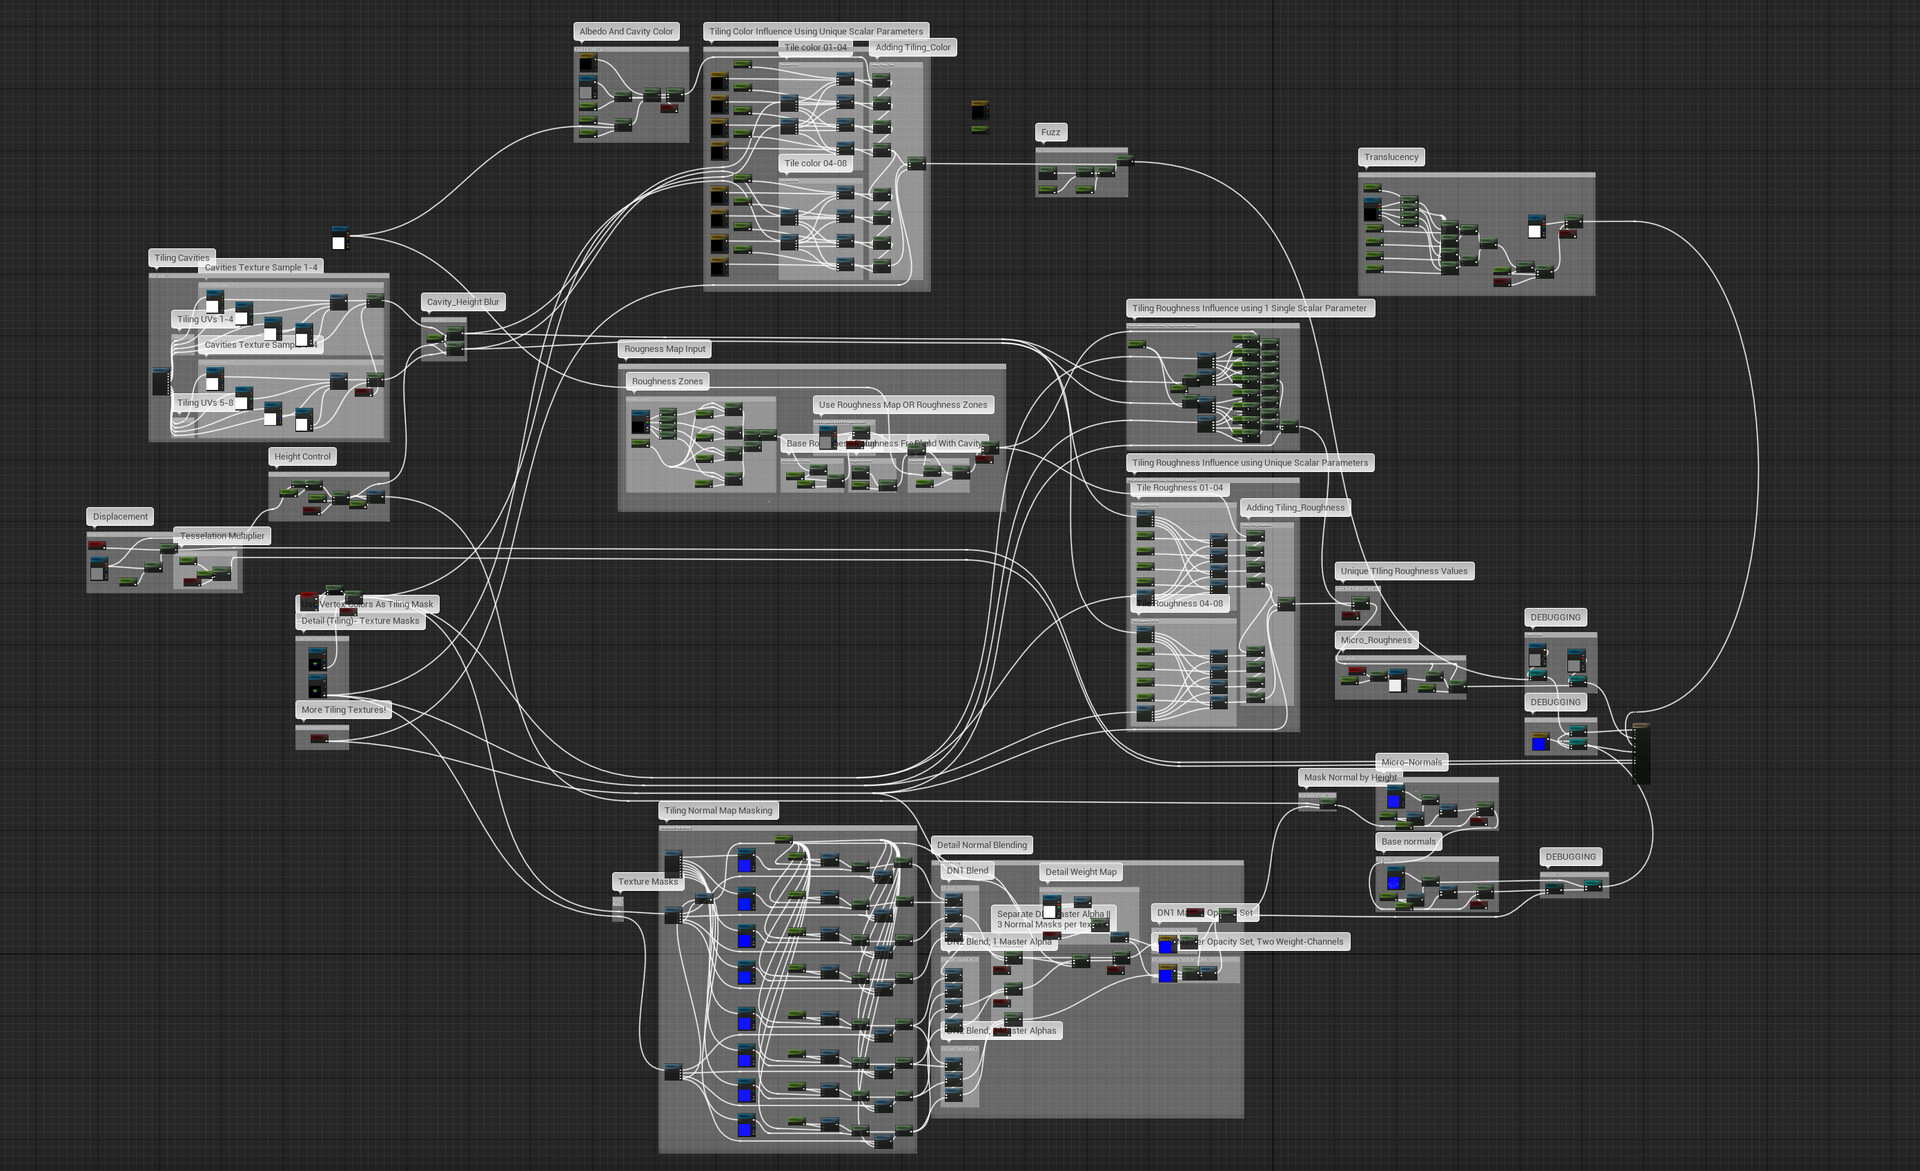
Task: Click the Height Control comment label
Action: coord(303,456)
